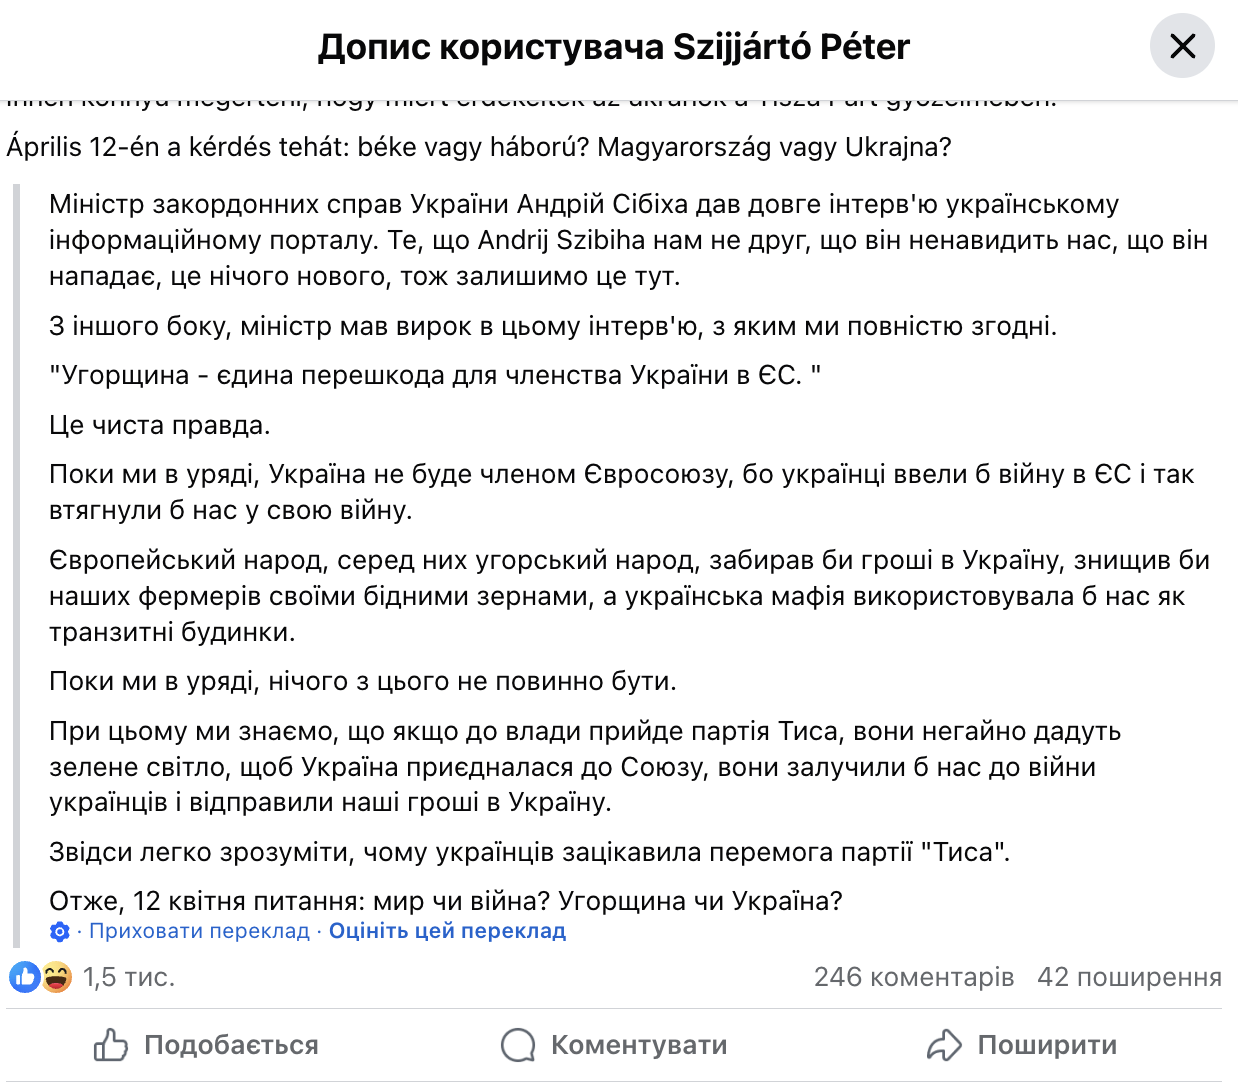See reactions by clicking "1,5 тис."
Screen dimensions: 1238x1090
pyautogui.click(x=128, y=977)
